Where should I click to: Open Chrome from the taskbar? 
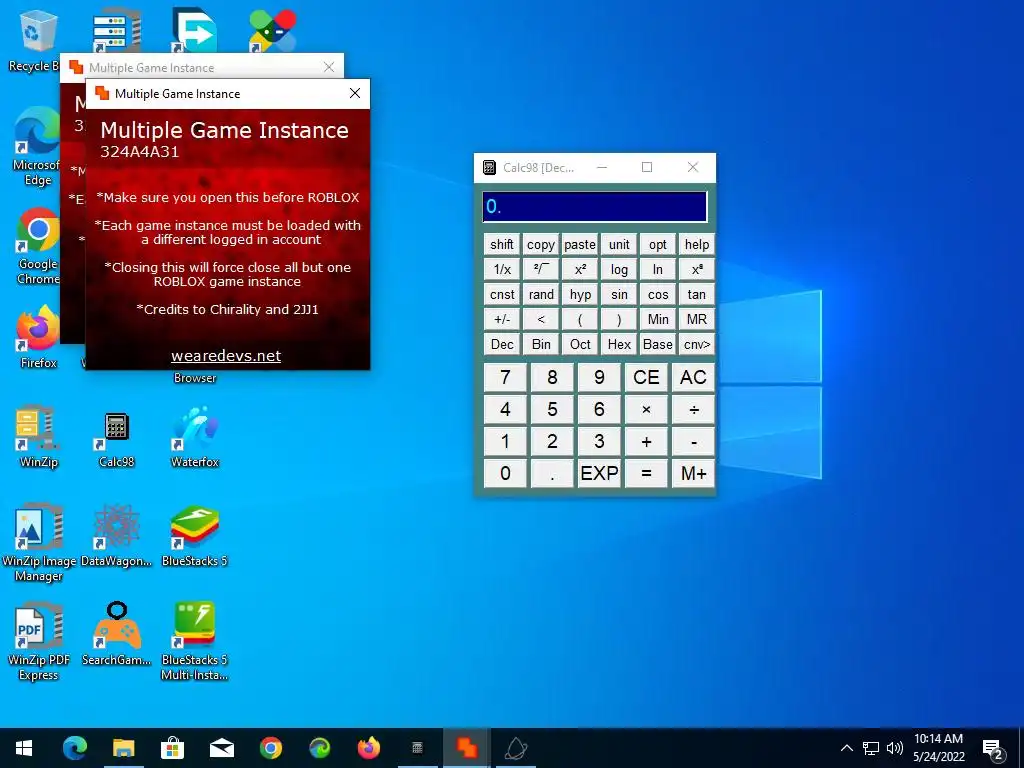coord(270,748)
